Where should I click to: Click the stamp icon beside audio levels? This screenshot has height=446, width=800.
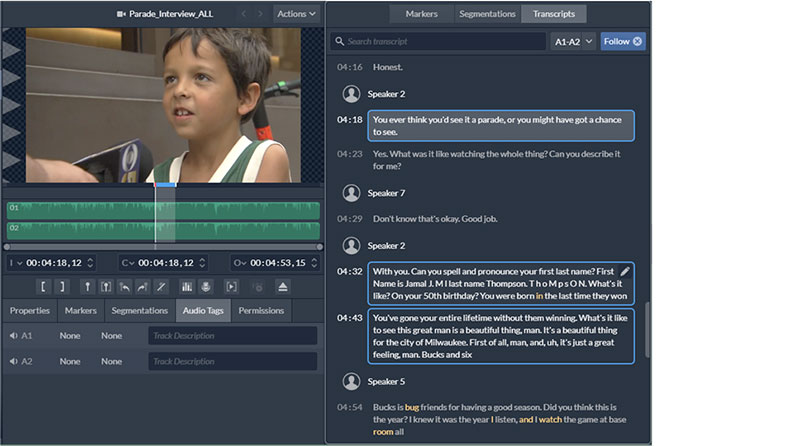click(x=206, y=287)
